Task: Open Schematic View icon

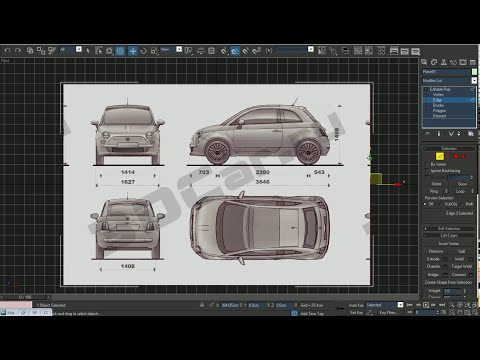Action: pyautogui.click(x=369, y=51)
